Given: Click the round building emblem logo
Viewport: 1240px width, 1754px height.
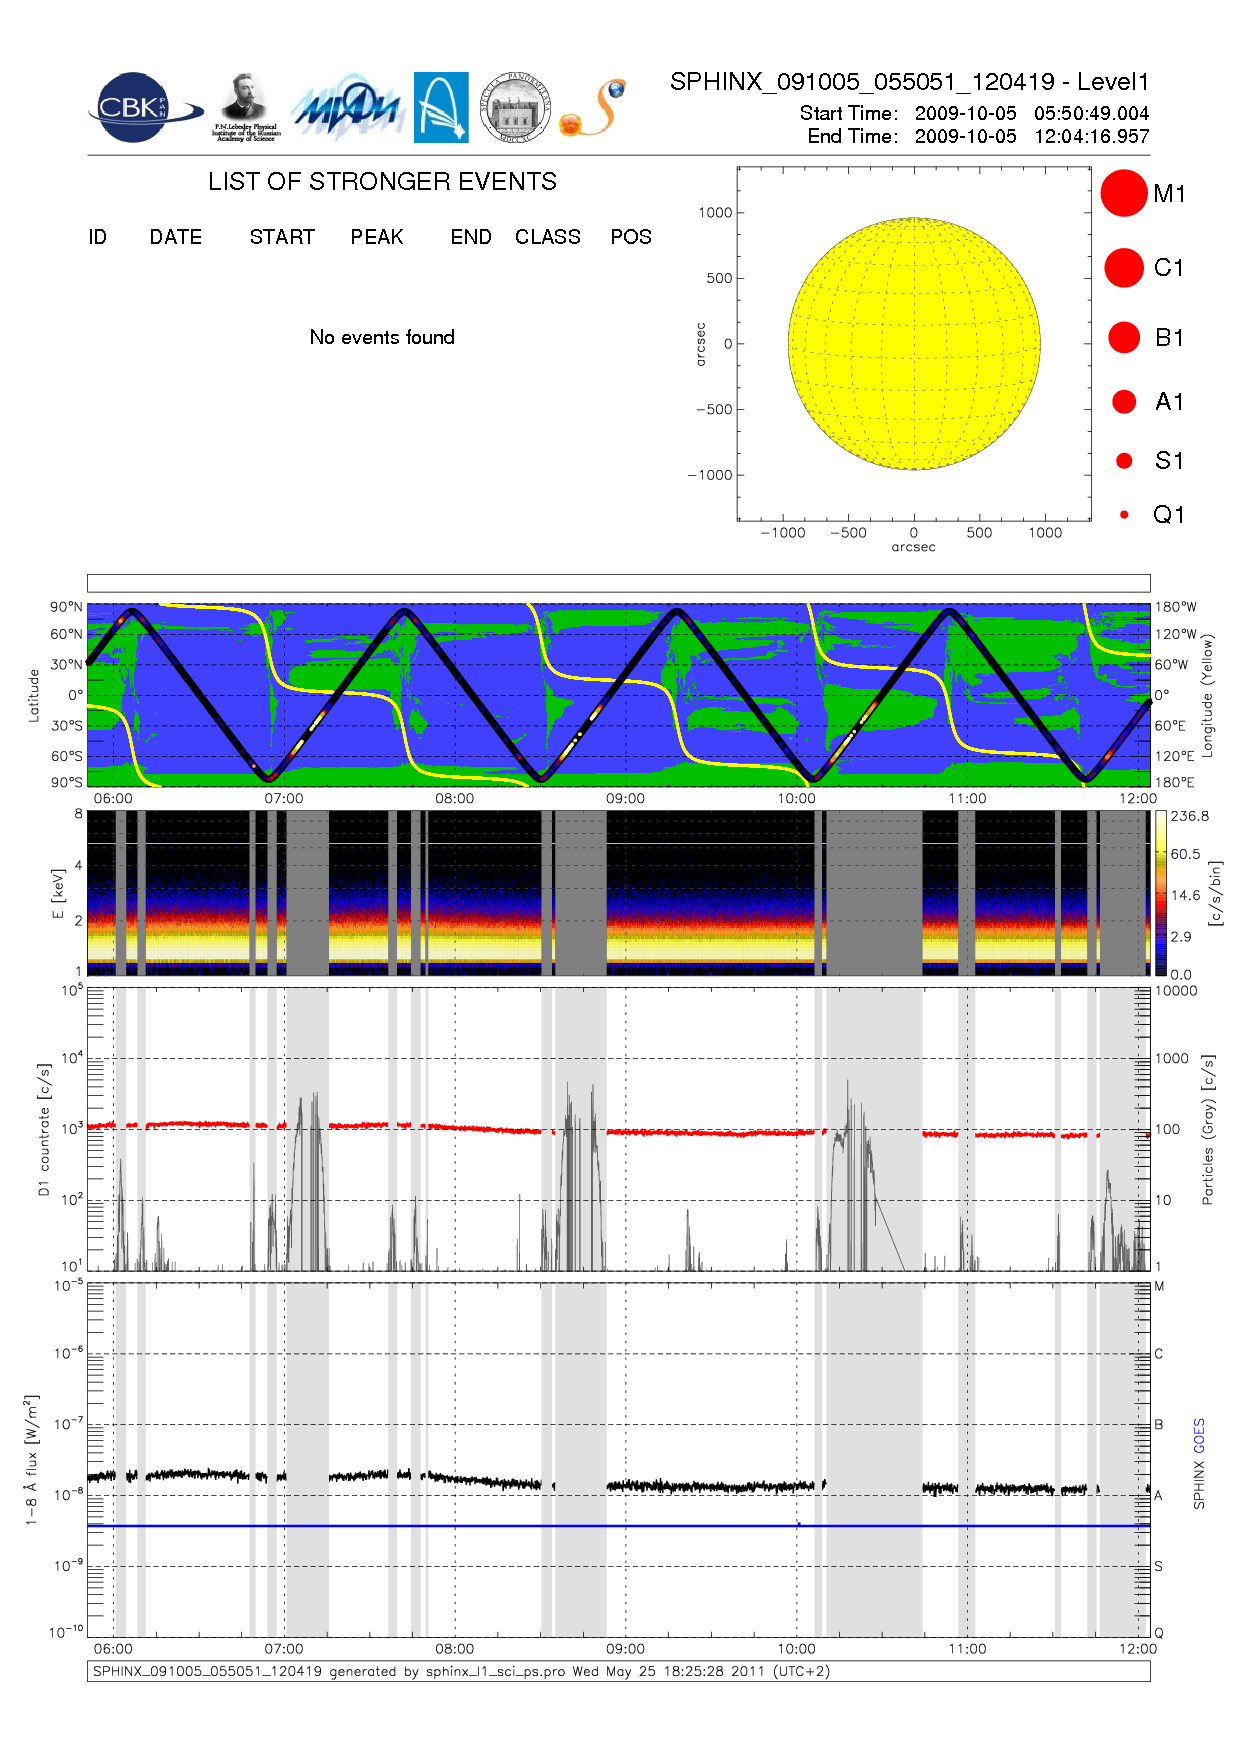Looking at the screenshot, I should [x=515, y=108].
